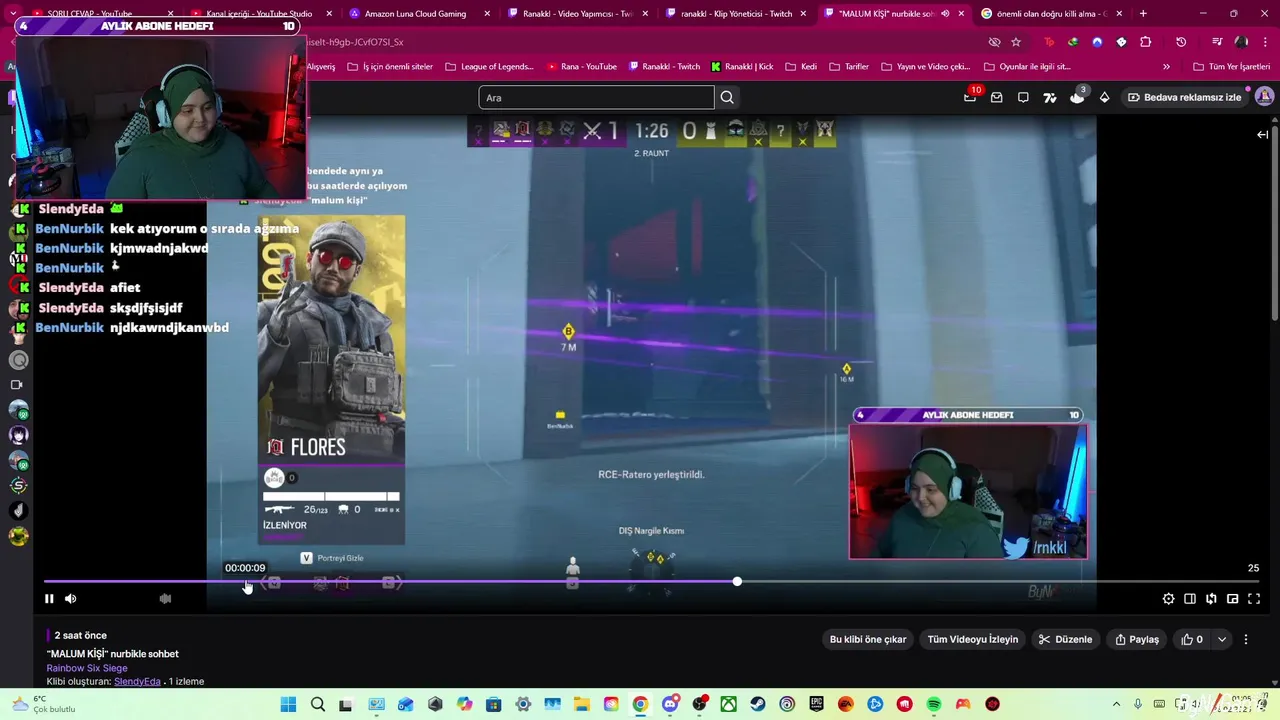Screen dimensions: 1280x720
Task: Click the Twitch search magnifier button
Action: point(727,97)
